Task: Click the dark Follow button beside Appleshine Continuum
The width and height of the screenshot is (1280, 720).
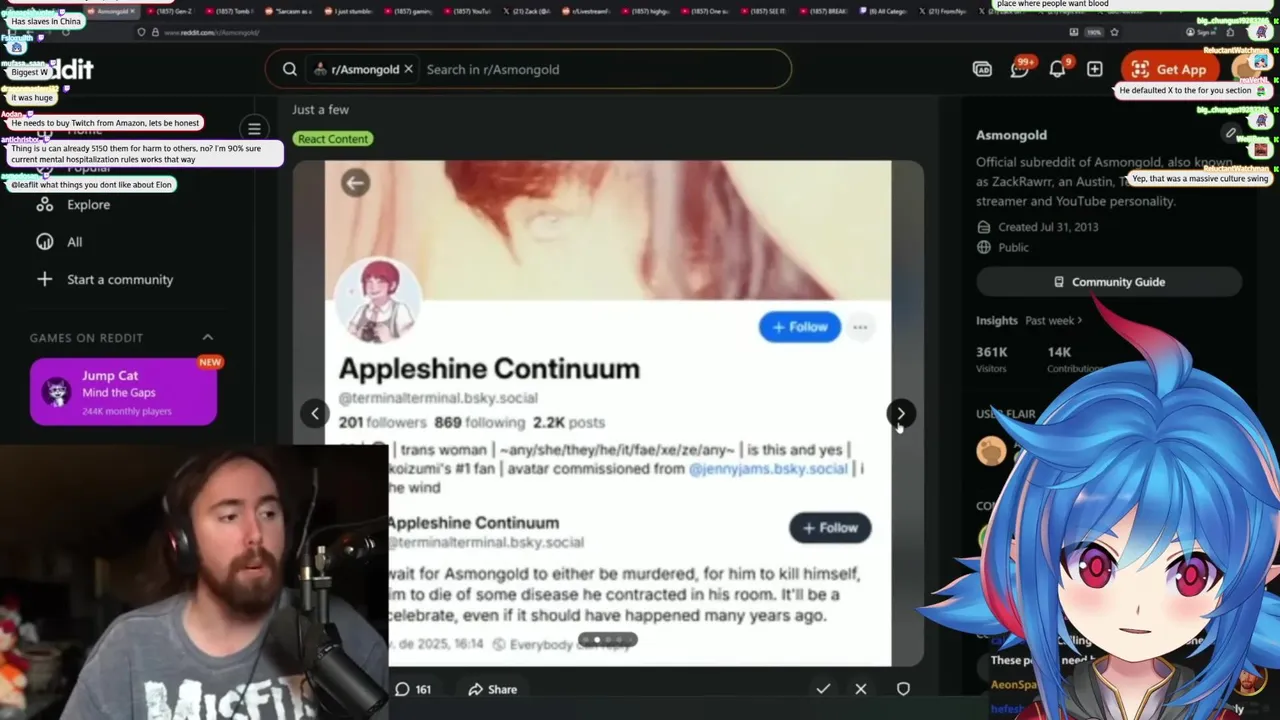Action: (x=830, y=528)
